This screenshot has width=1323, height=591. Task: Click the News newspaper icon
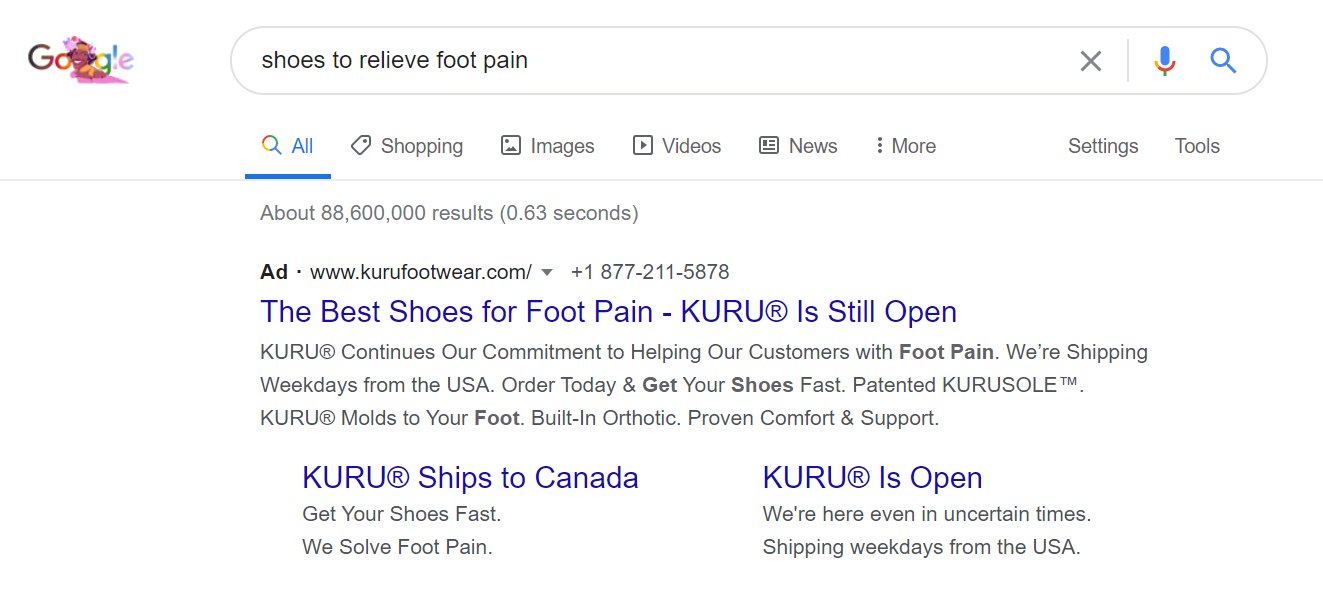point(768,146)
